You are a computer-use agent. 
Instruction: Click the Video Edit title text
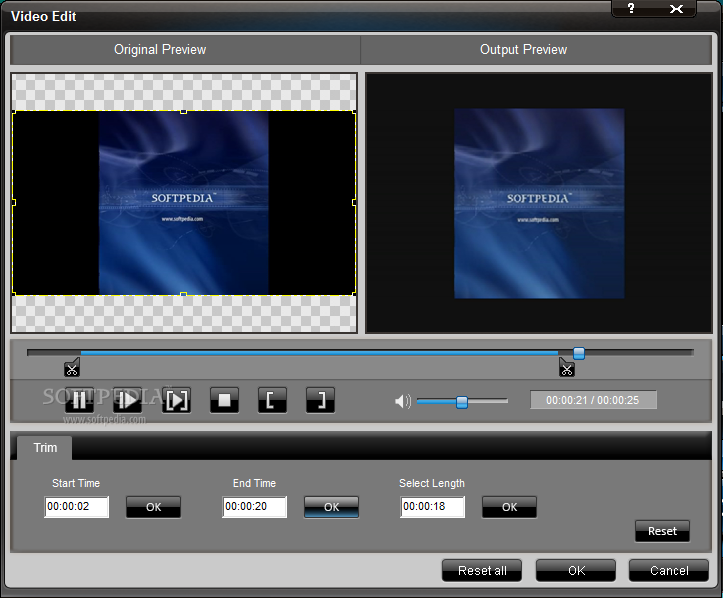click(44, 17)
